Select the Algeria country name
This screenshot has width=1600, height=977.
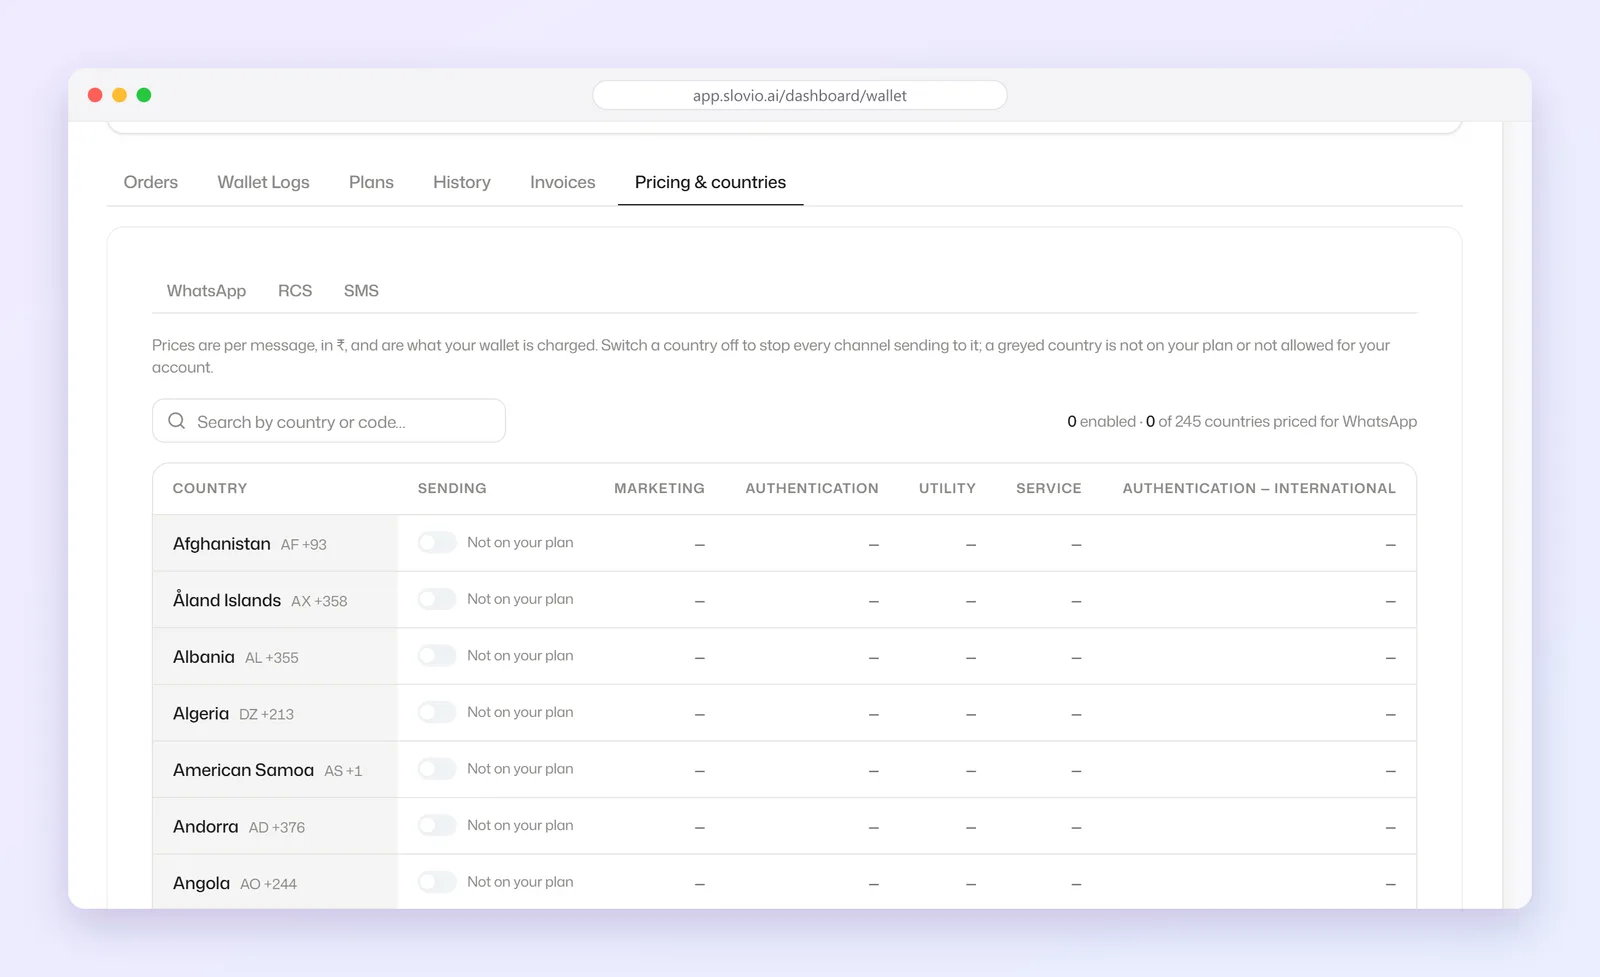[x=201, y=714]
